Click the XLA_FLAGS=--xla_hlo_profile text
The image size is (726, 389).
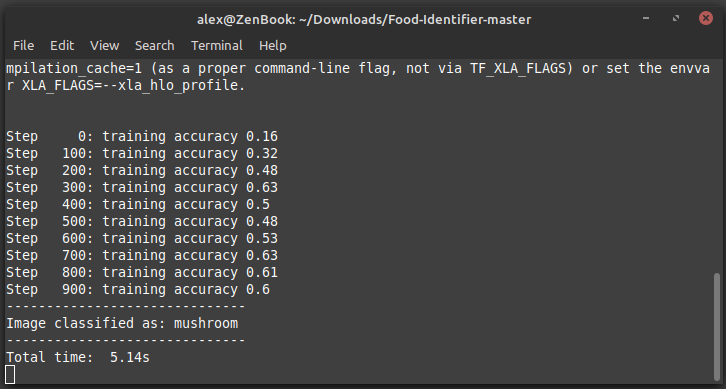pyautogui.click(x=130, y=85)
